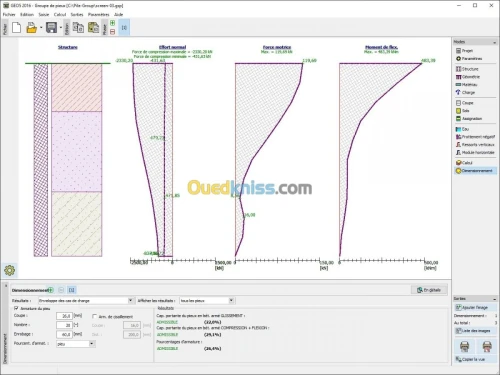The height and width of the screenshot is (375, 500).
Task: Select the highlighted stage [1] toolbar button
Action: click(x=124, y=28)
